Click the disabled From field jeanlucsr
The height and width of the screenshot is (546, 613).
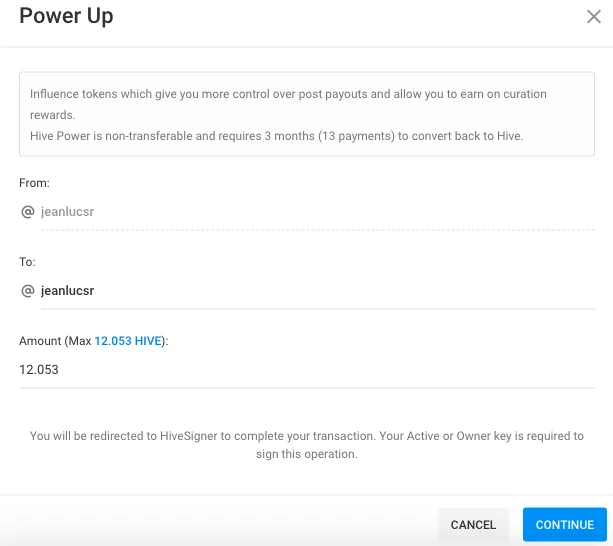tap(317, 212)
